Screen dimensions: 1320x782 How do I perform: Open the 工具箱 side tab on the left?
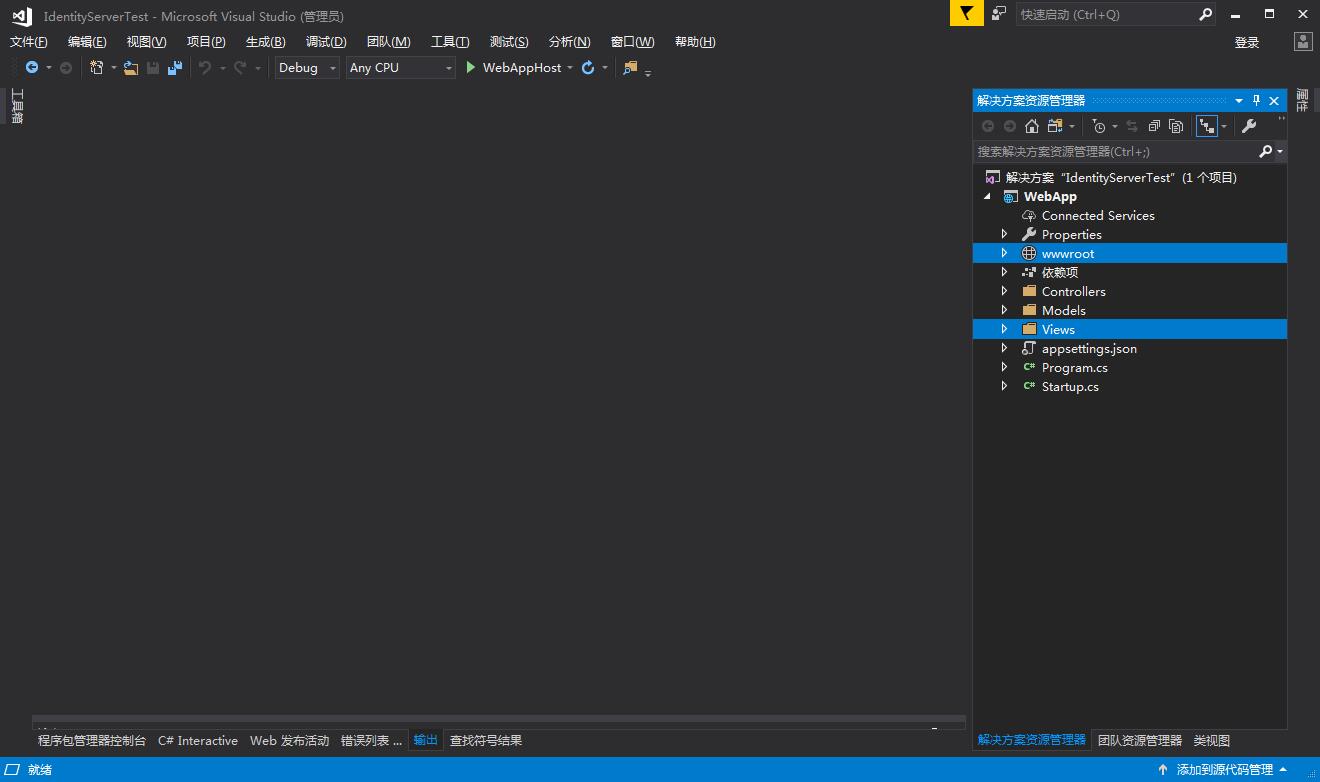tap(17, 106)
